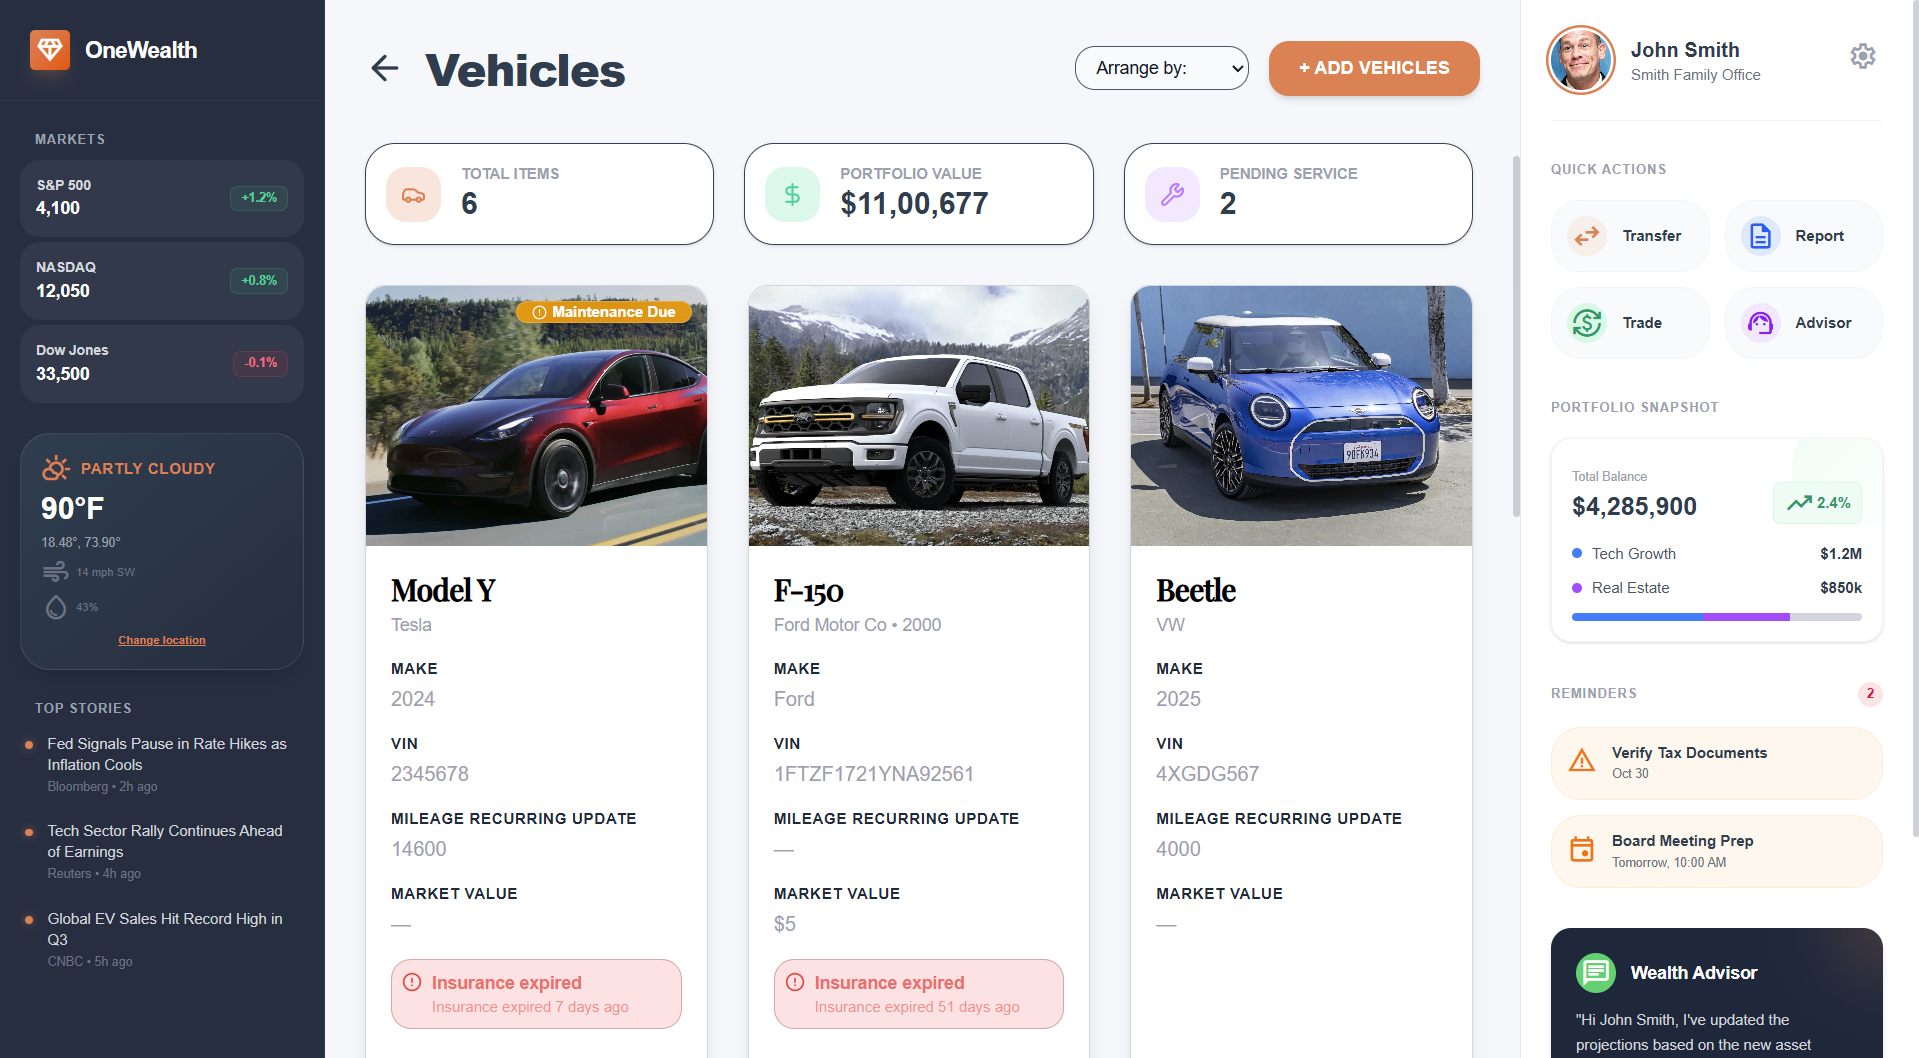Viewport: 1919px width, 1058px height.
Task: Click the Change location link
Action: pyautogui.click(x=161, y=640)
